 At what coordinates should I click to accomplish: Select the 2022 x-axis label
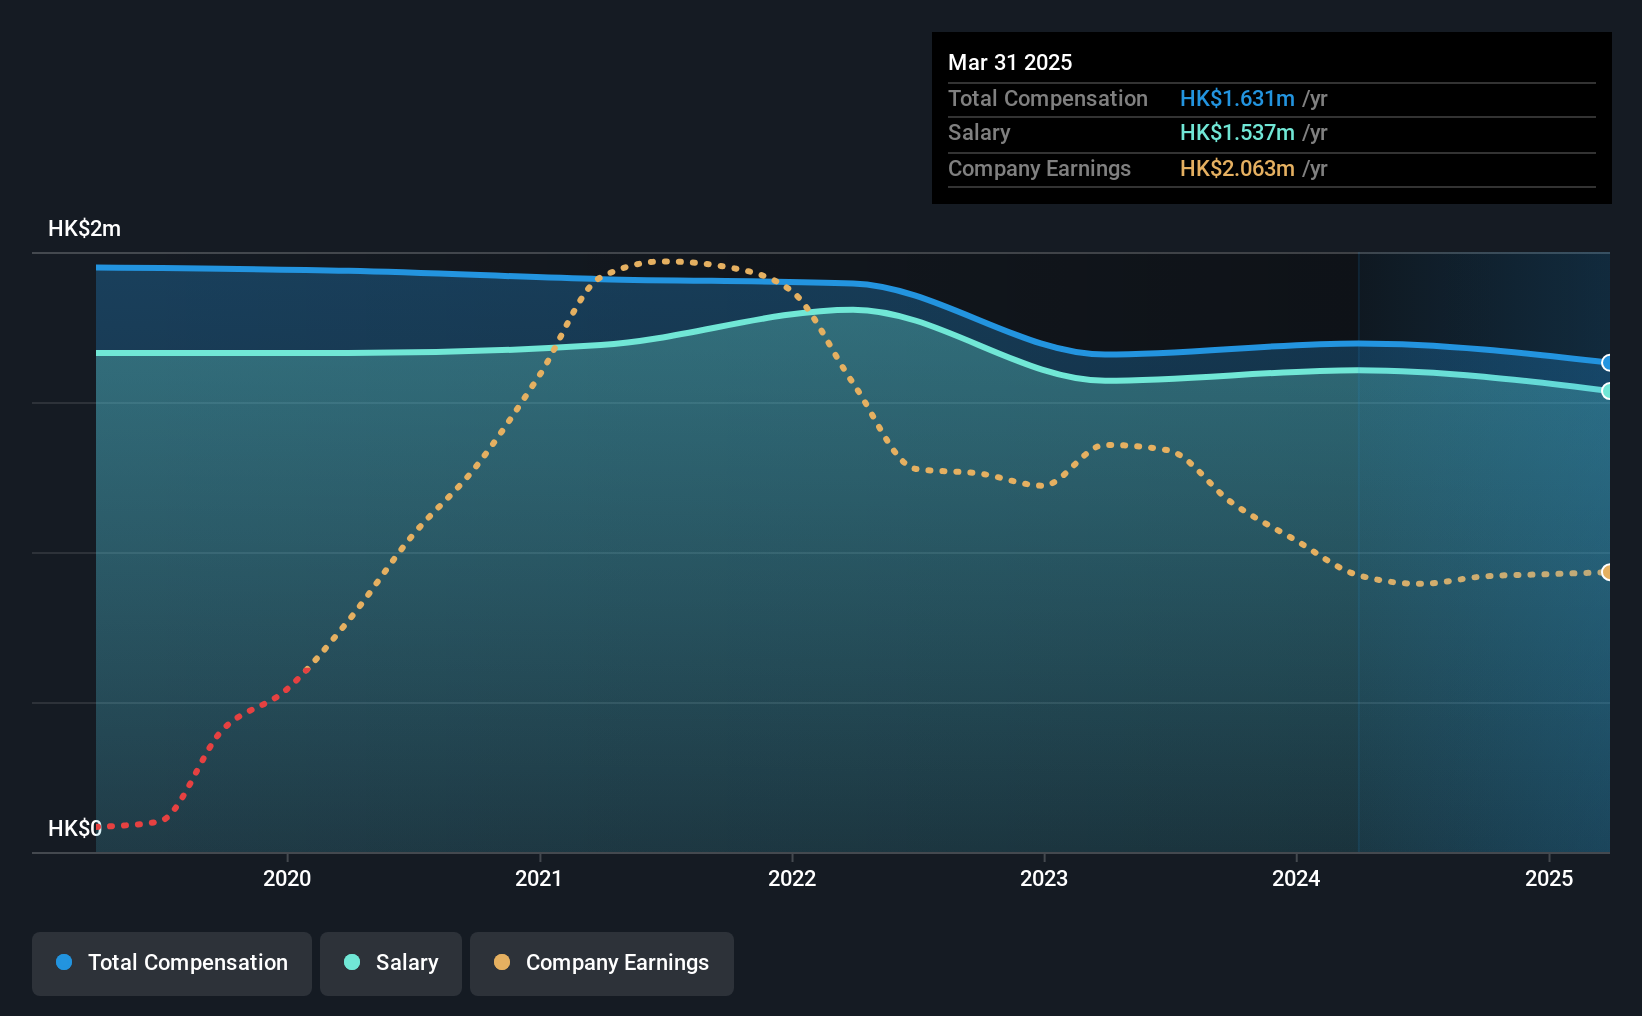coord(792,878)
